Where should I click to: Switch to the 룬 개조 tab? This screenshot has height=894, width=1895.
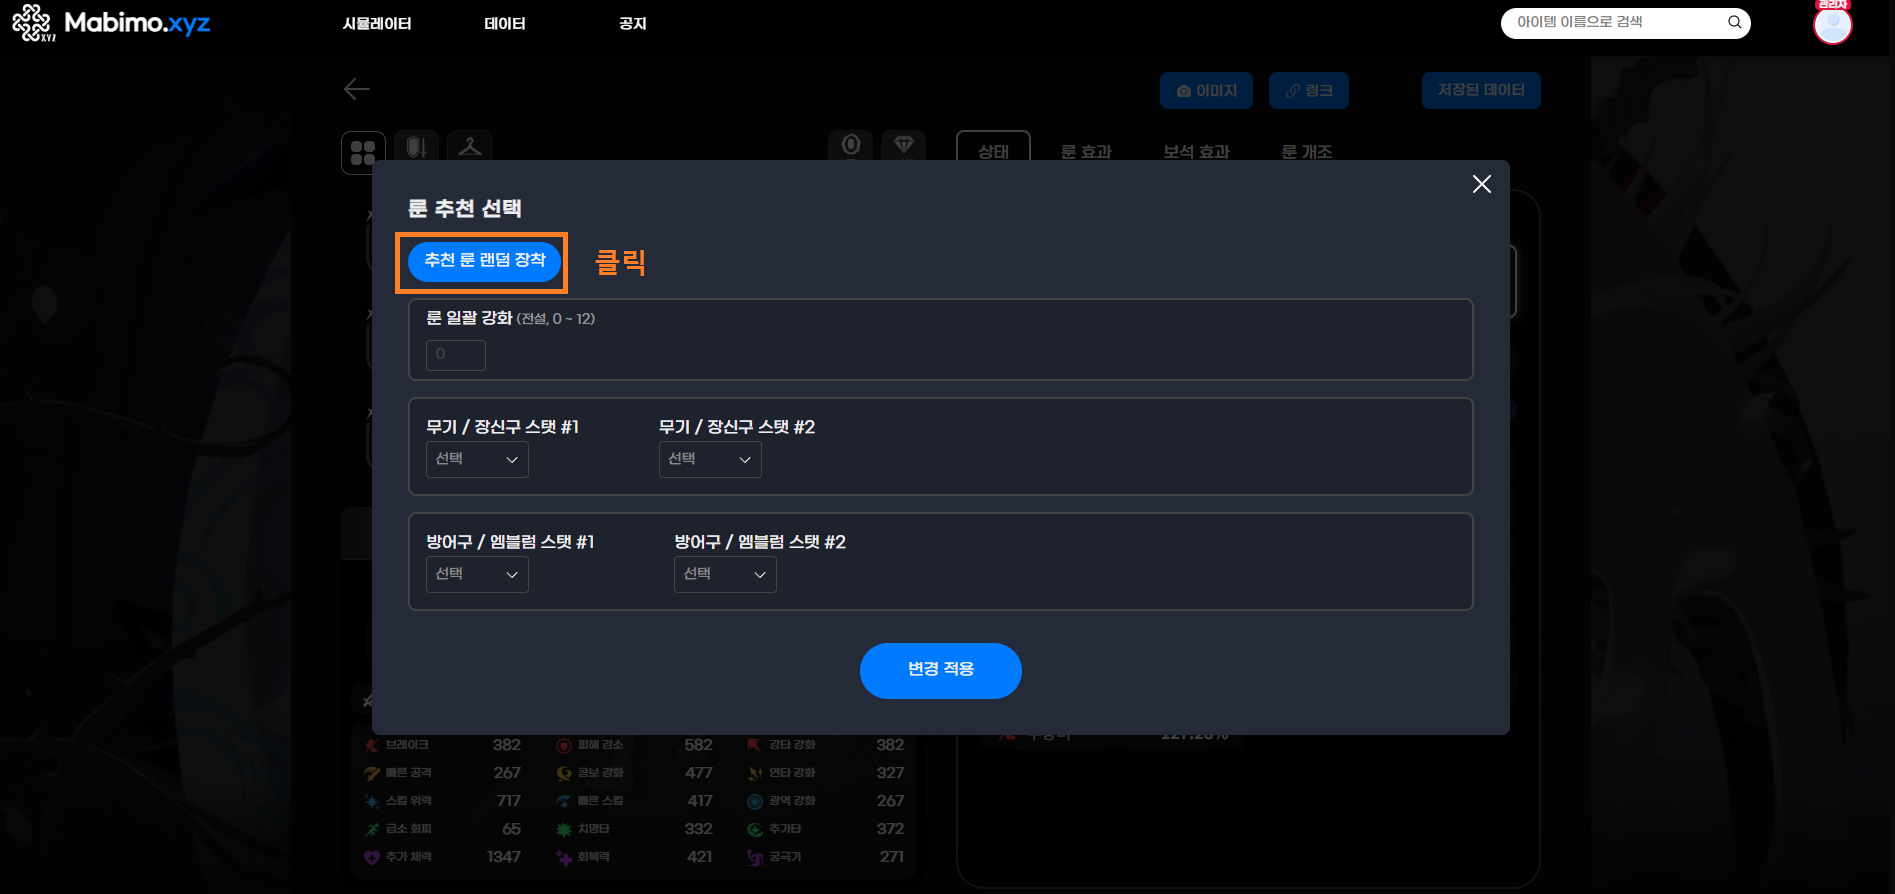click(1306, 151)
